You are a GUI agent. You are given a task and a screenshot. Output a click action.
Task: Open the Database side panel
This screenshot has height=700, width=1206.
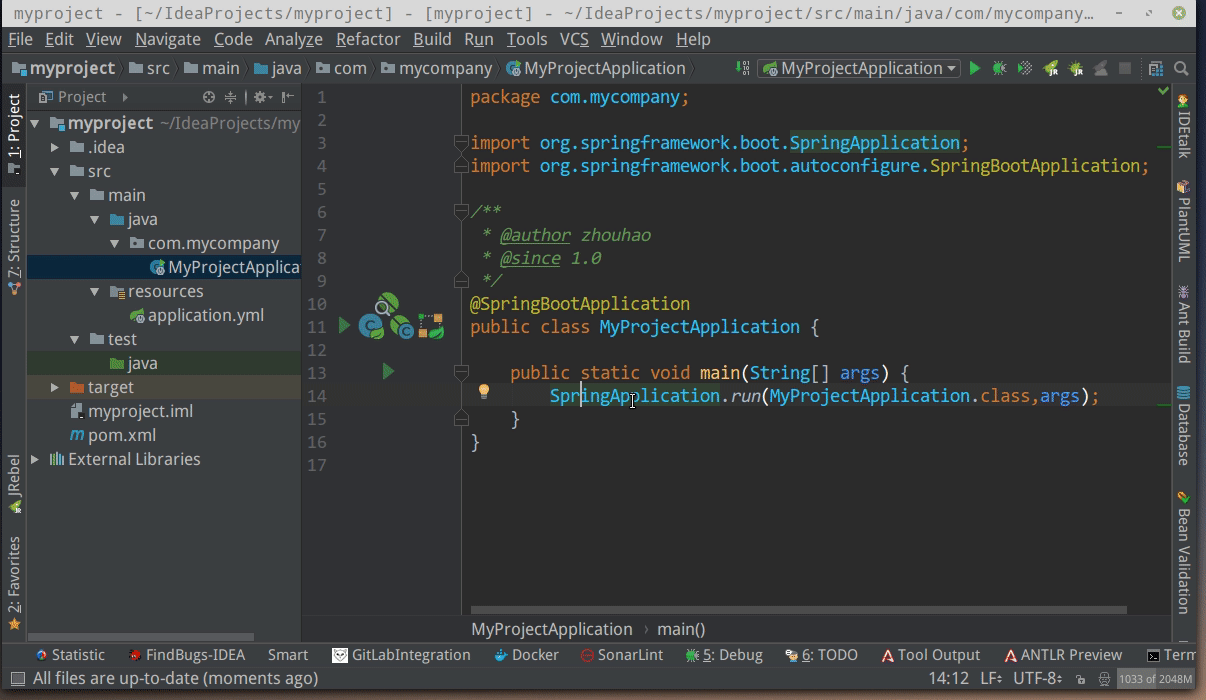pos(1183,424)
